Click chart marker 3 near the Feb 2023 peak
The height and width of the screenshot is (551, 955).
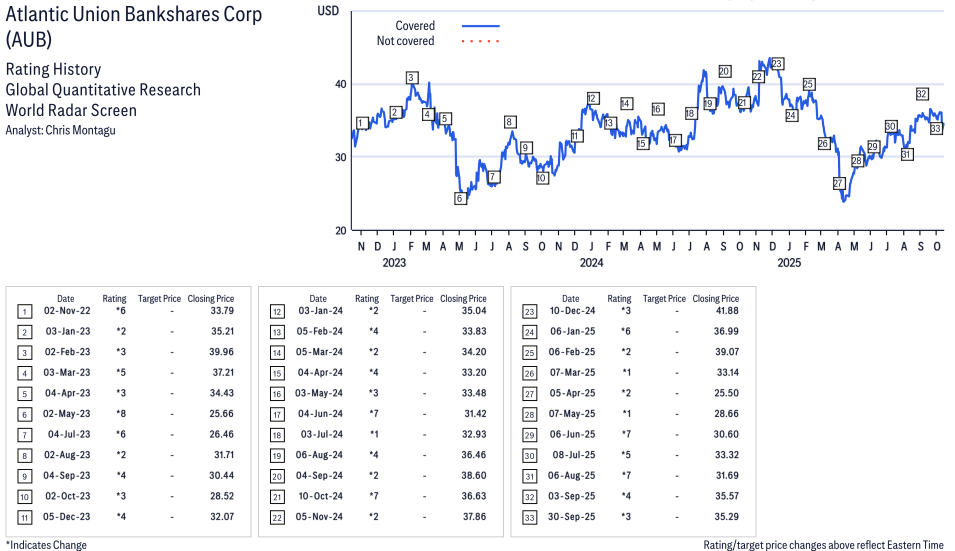click(x=411, y=77)
